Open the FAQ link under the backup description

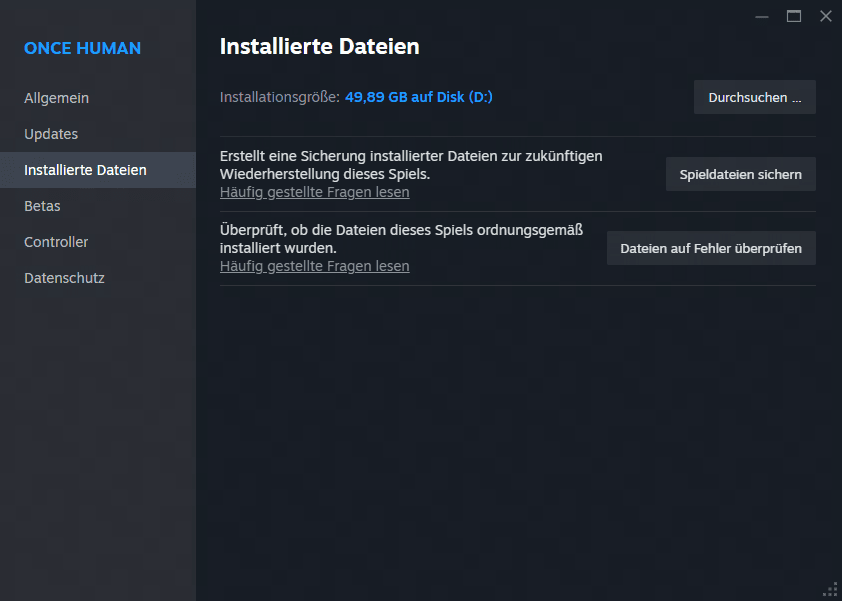point(315,192)
